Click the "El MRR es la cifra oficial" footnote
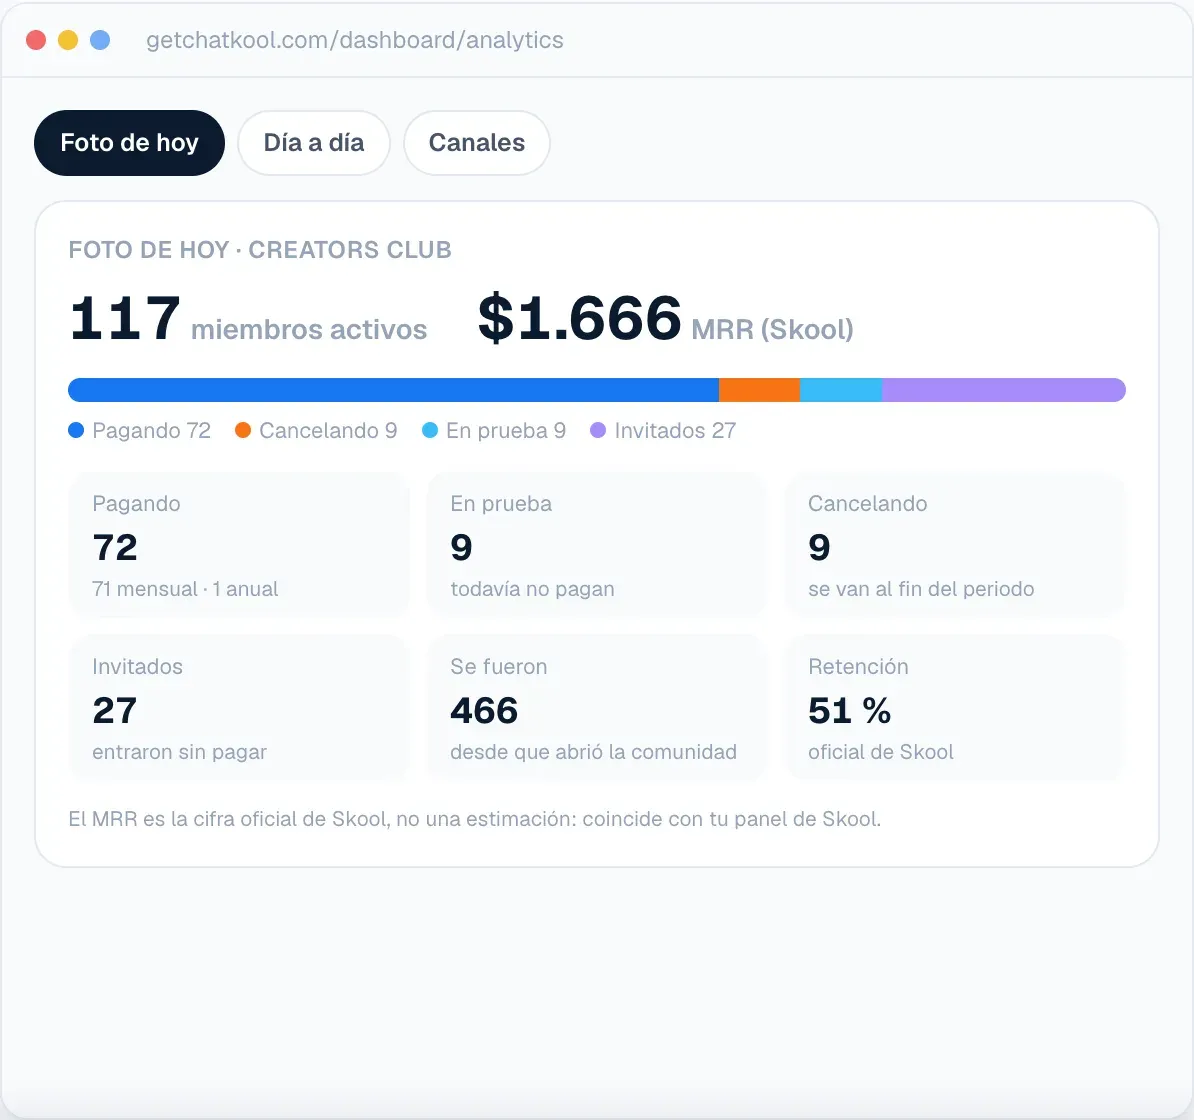This screenshot has width=1194, height=1120. (475, 819)
